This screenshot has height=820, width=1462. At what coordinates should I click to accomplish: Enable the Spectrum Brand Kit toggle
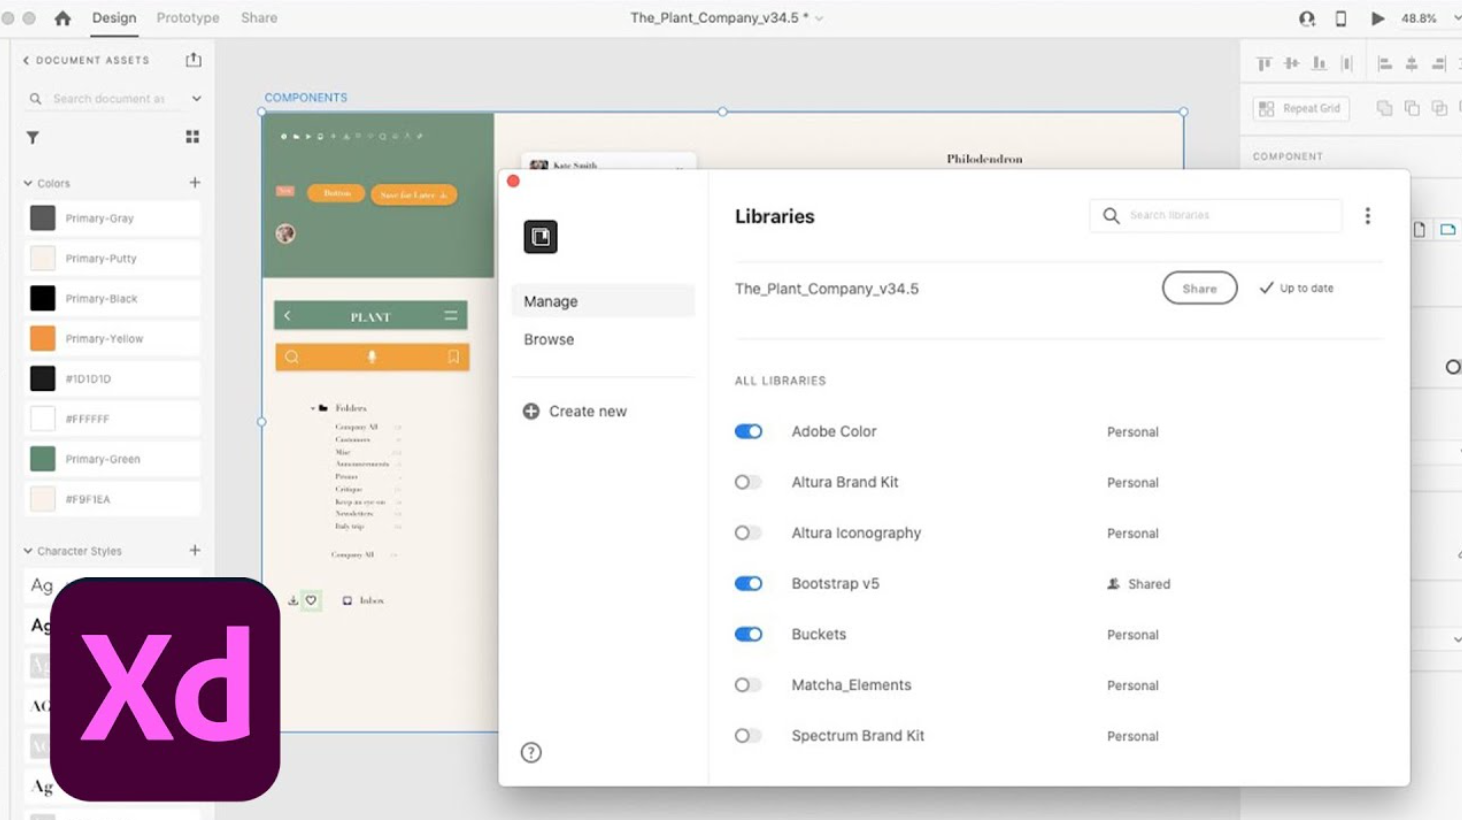[x=748, y=736]
